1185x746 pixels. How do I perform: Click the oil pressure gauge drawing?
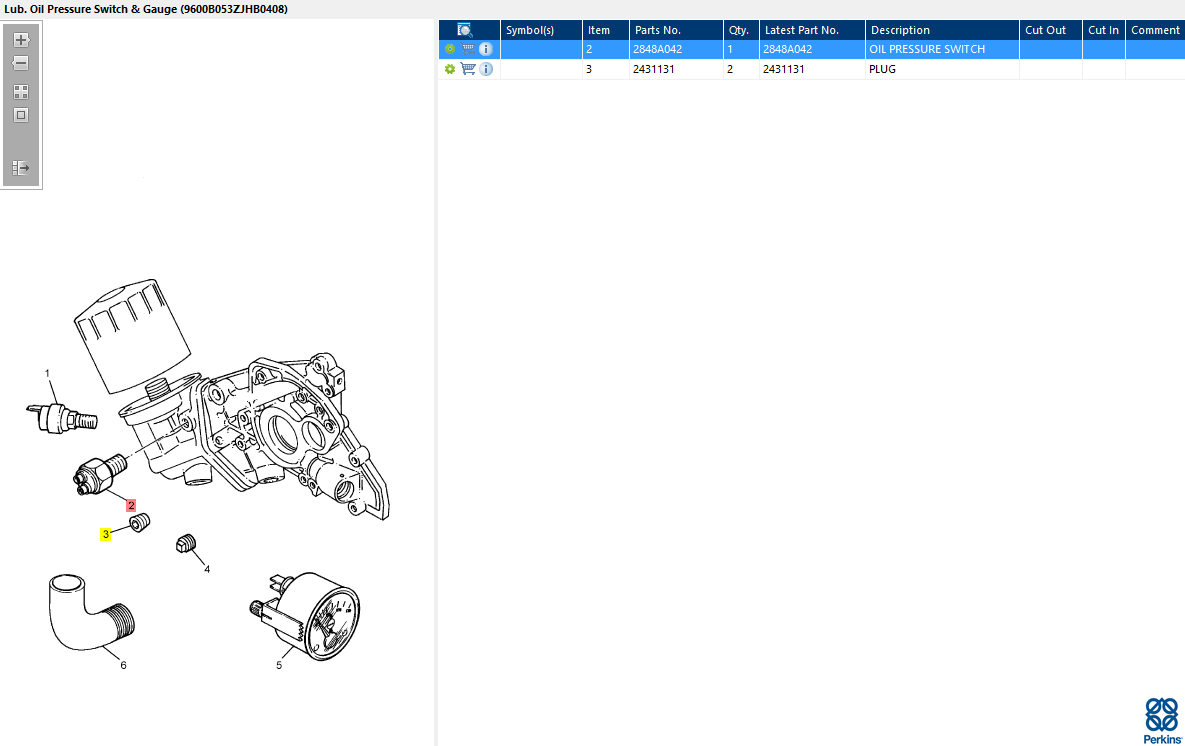306,615
